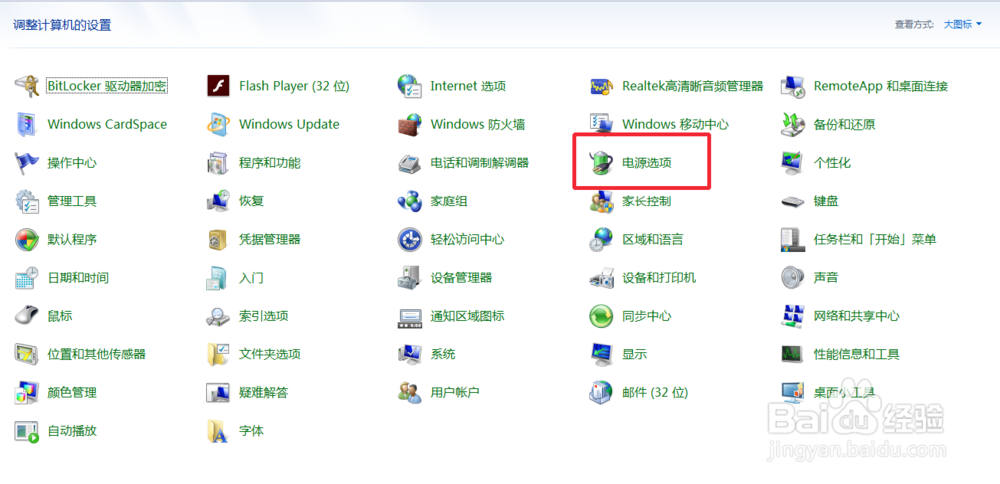
Task: Open the 家长控制 icon
Action: click(601, 201)
